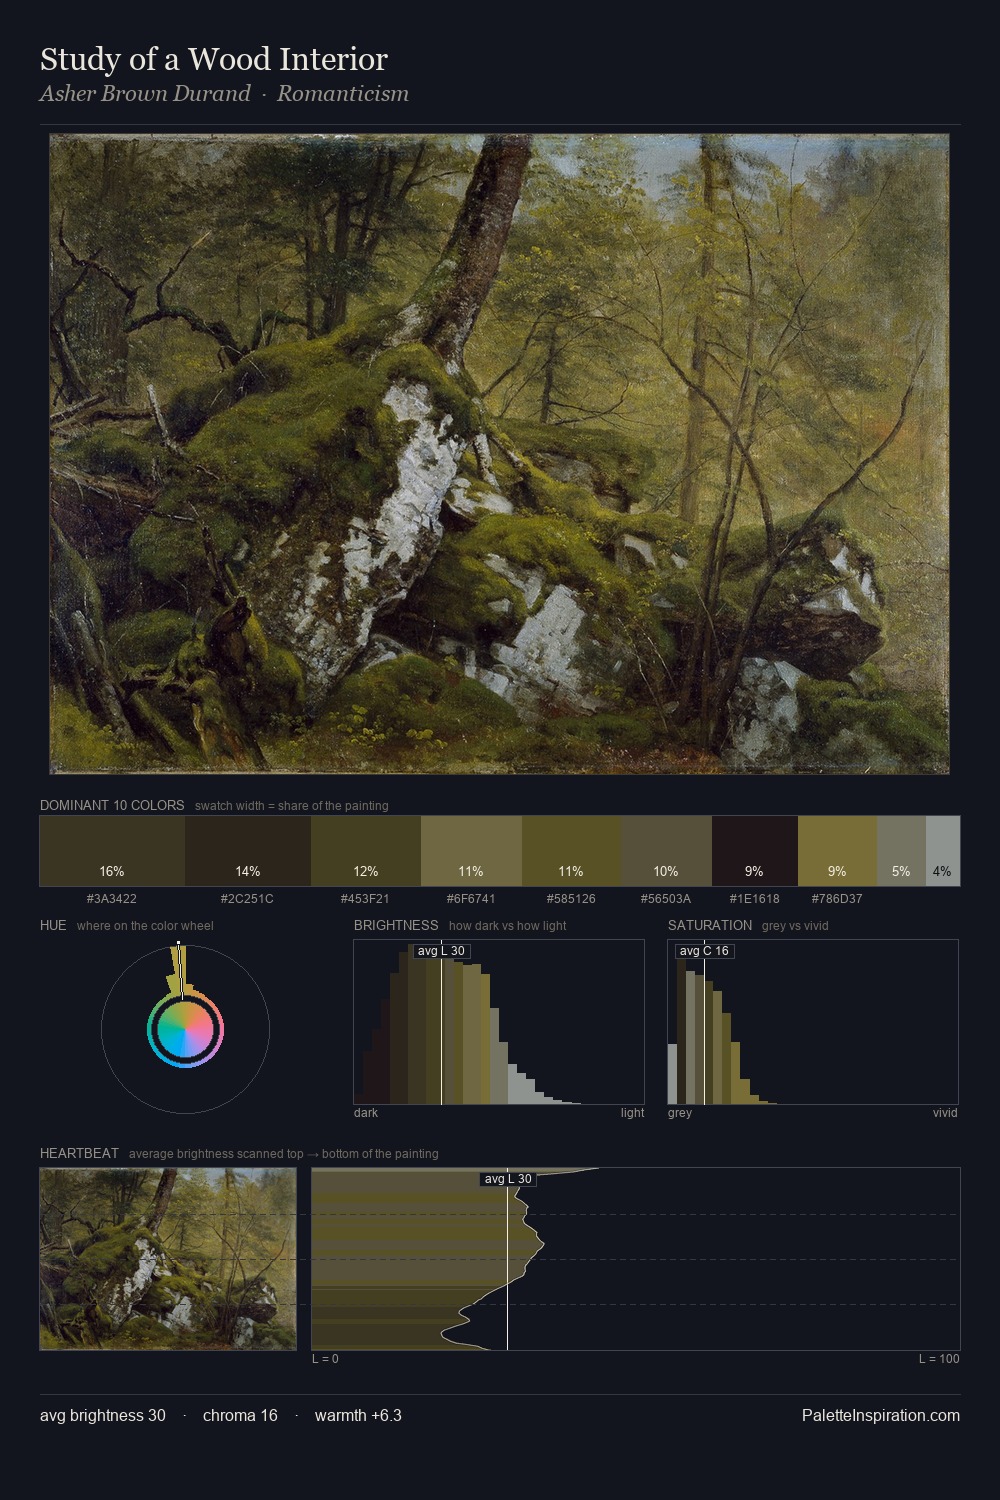Pick the 12% swatch #453F21

(x=366, y=851)
